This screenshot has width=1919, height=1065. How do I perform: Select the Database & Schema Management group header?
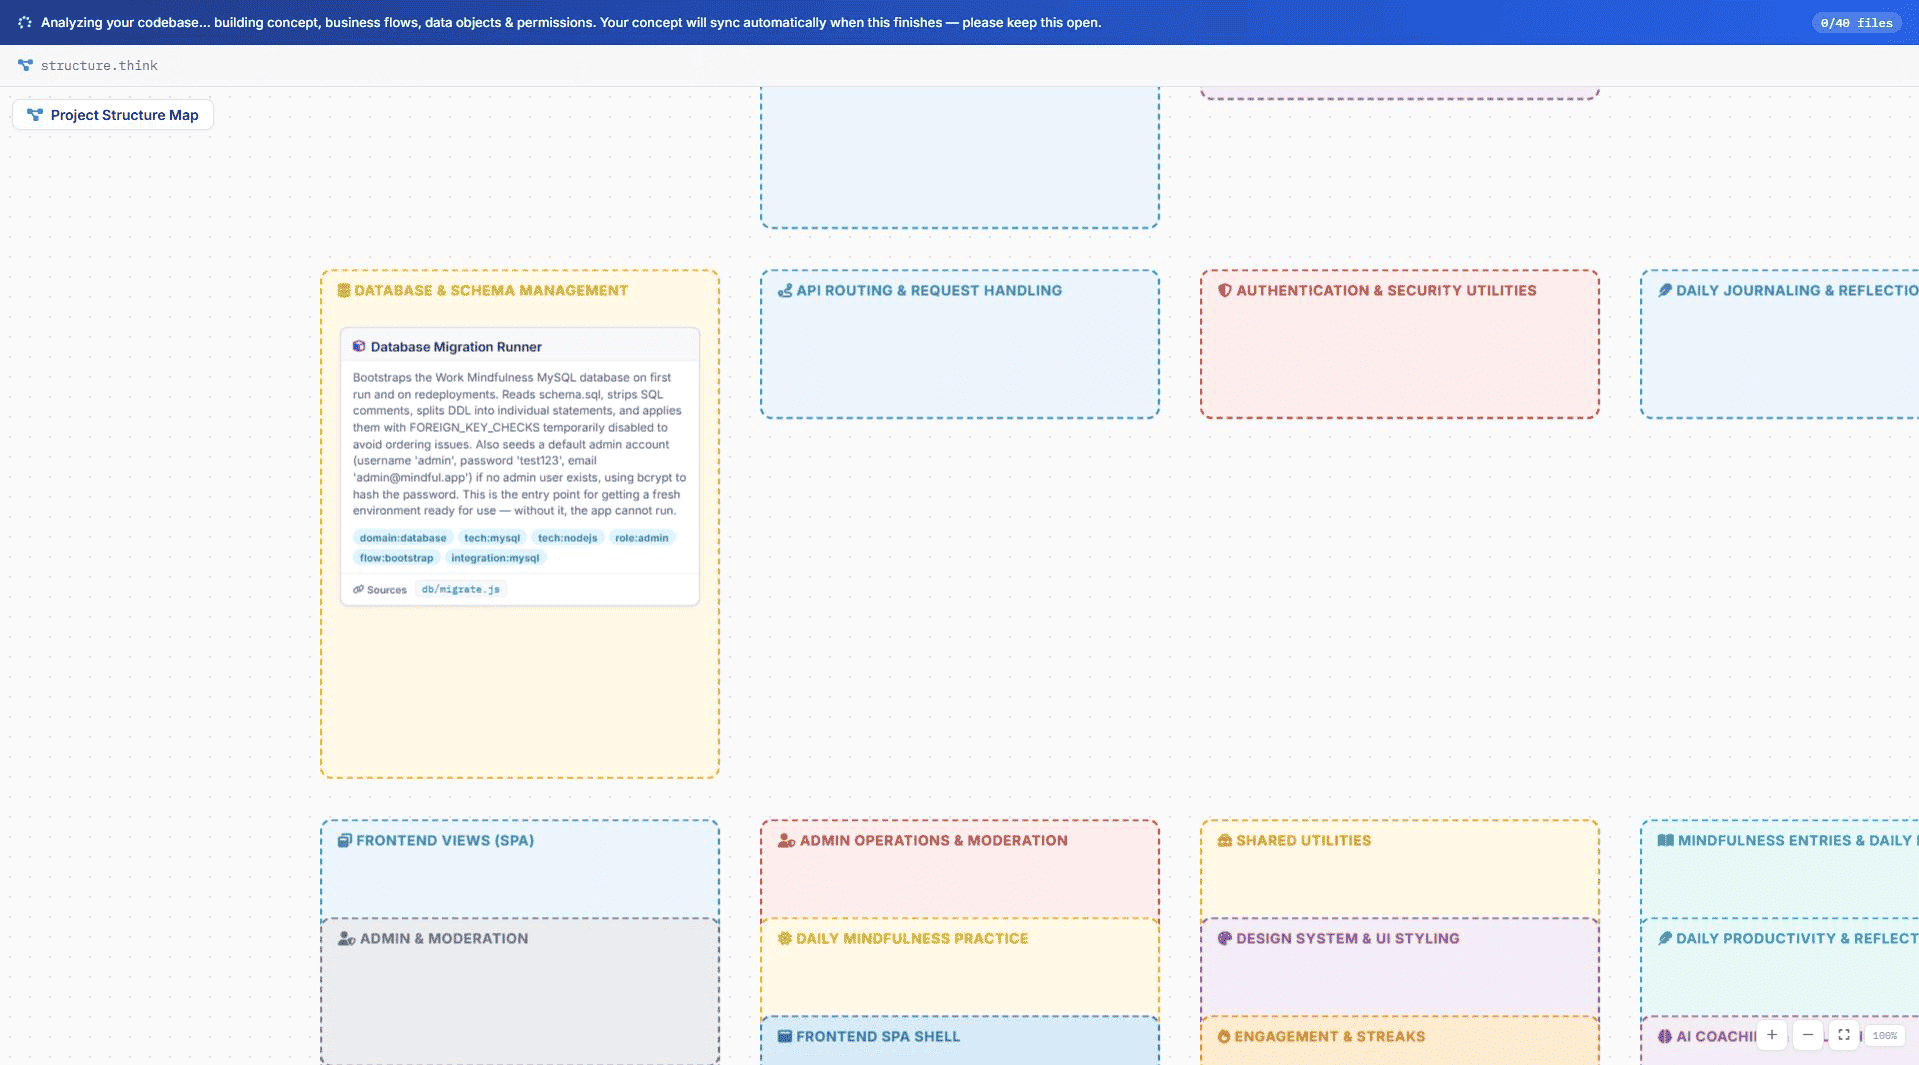491,290
